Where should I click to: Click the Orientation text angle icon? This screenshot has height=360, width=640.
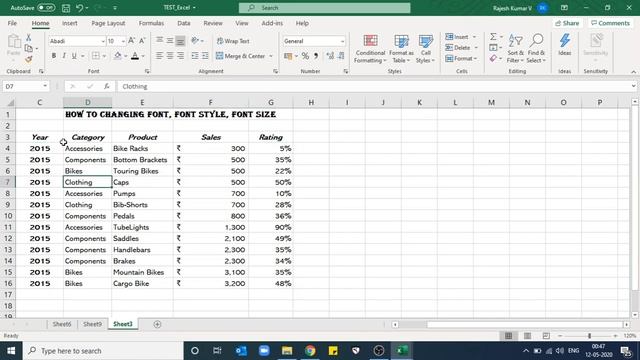pos(195,41)
